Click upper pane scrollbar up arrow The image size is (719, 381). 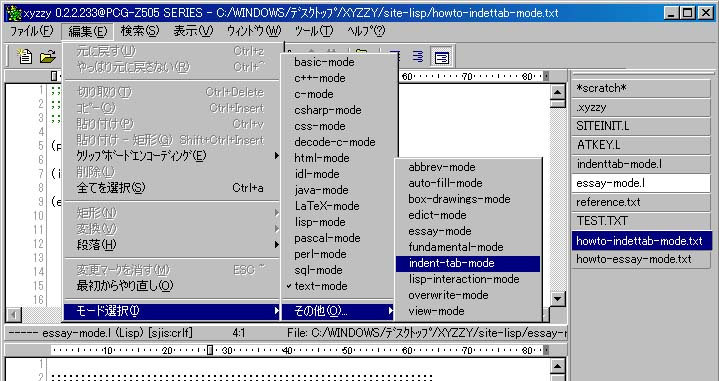(x=558, y=92)
